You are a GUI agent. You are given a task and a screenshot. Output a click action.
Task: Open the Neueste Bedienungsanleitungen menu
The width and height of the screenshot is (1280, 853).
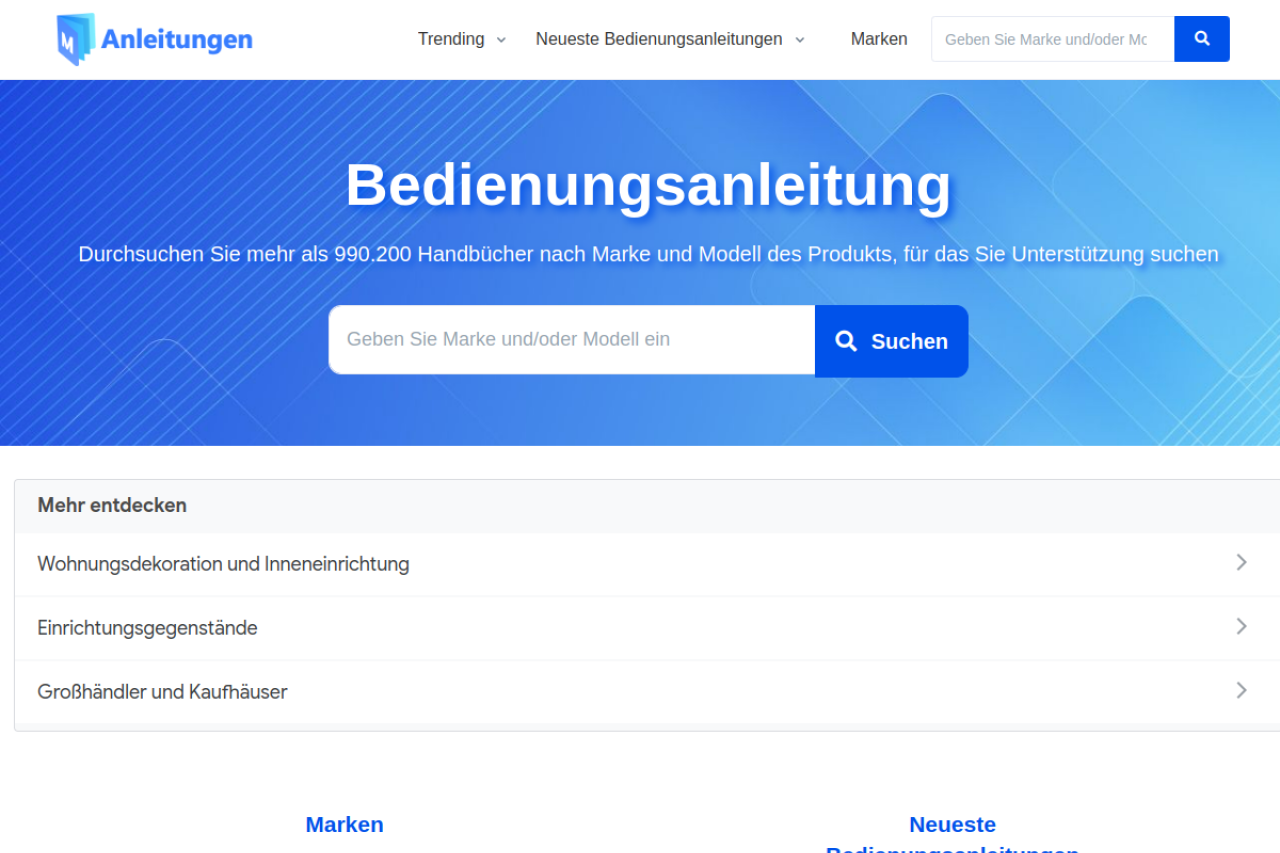point(659,39)
